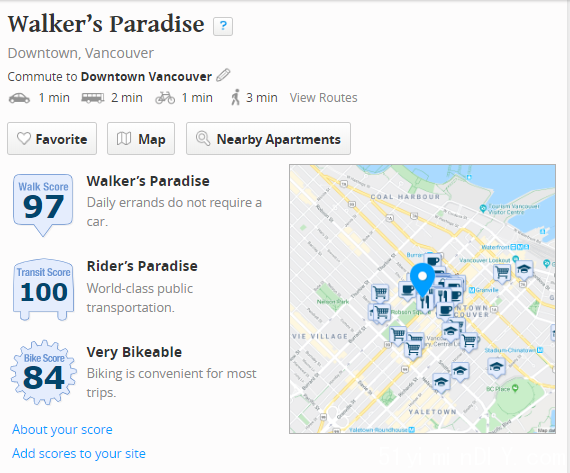Select the walking commute icon
Image resolution: width=570 pixels, height=473 pixels.
(x=236, y=97)
